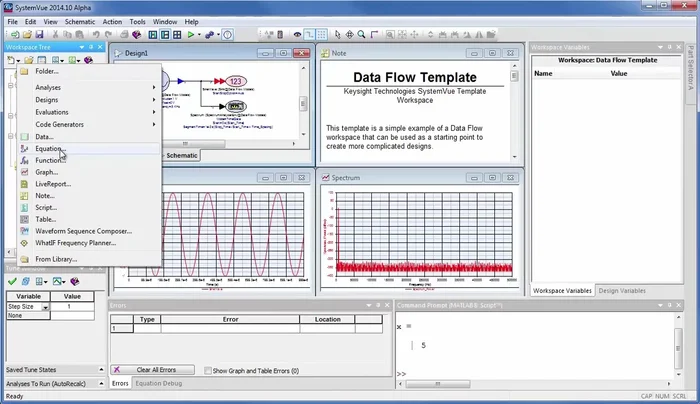700x404 pixels.
Task: Click the green checkmark in Tune panel
Action: (x=10, y=281)
